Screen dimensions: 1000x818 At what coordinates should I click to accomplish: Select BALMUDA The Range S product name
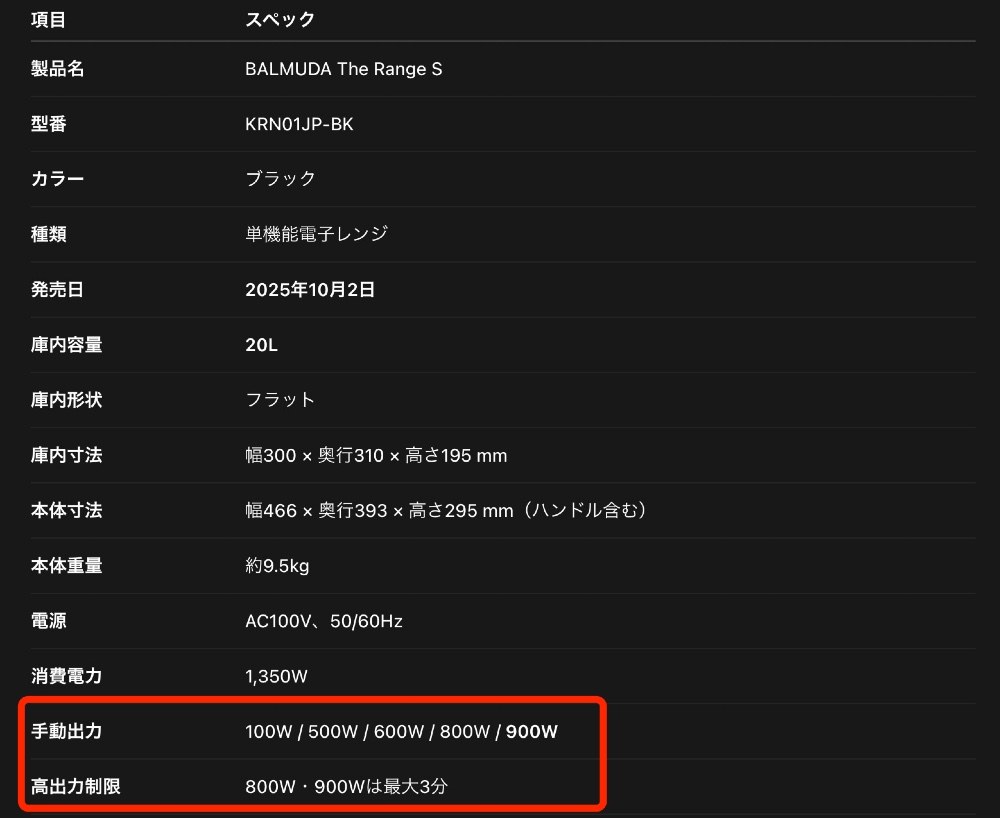coord(343,69)
